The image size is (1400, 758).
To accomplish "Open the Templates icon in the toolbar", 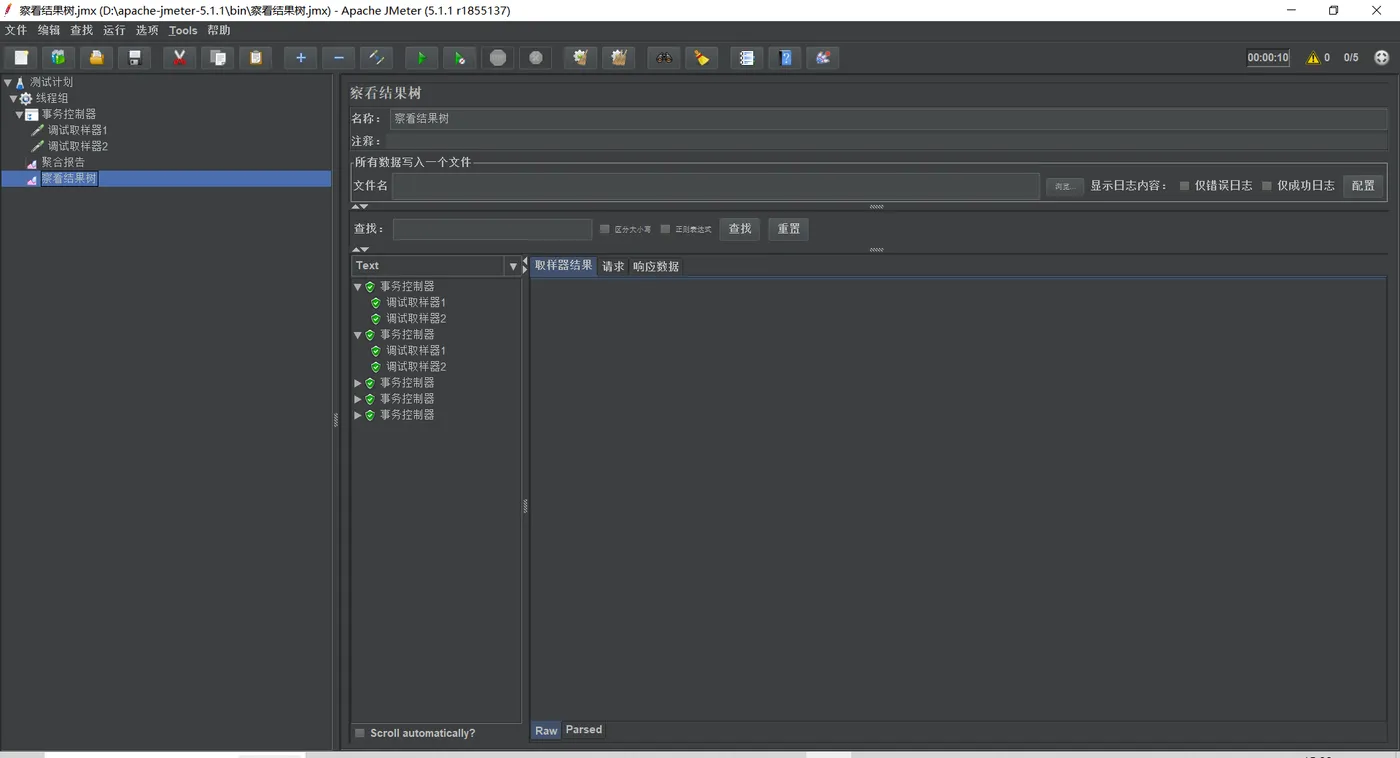I will point(58,58).
